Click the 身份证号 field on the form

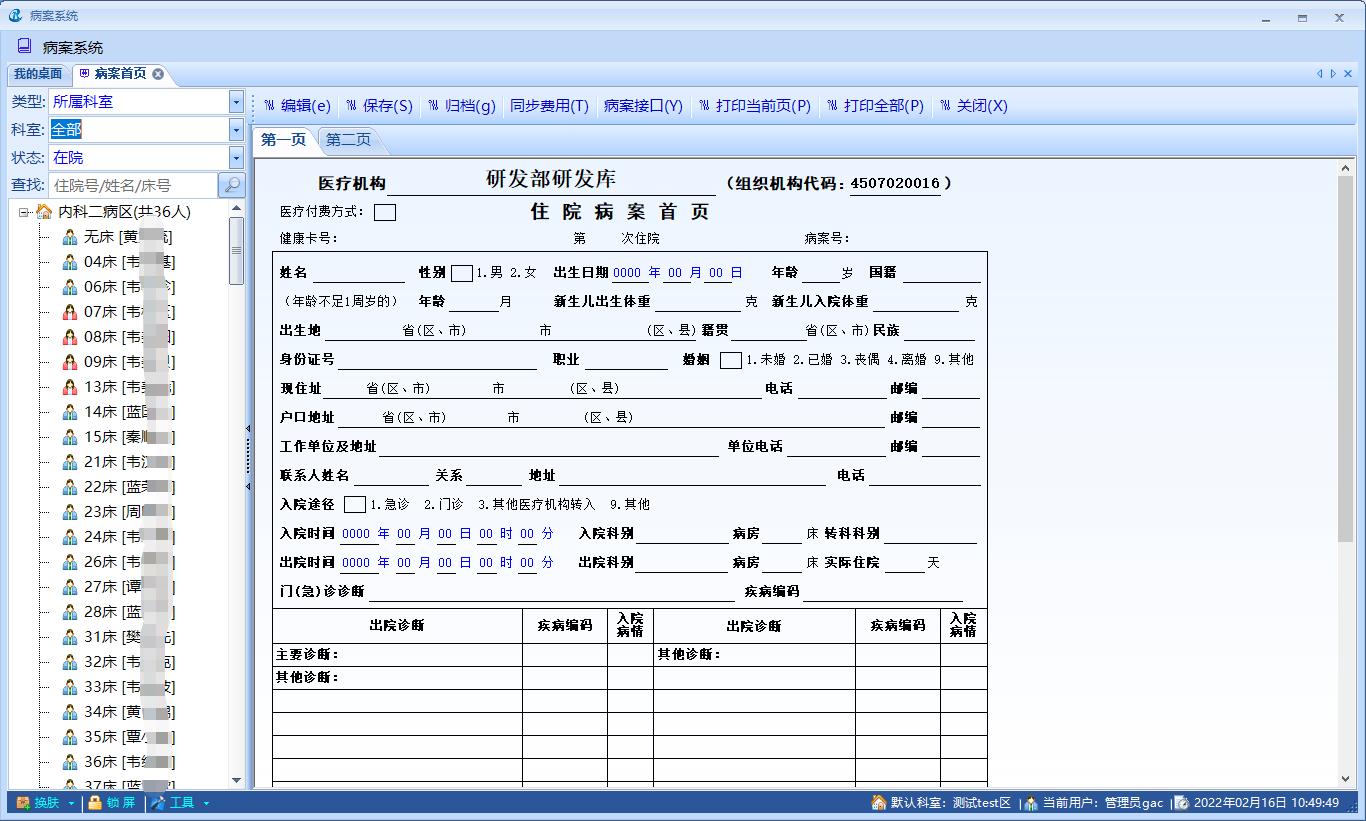coord(437,360)
